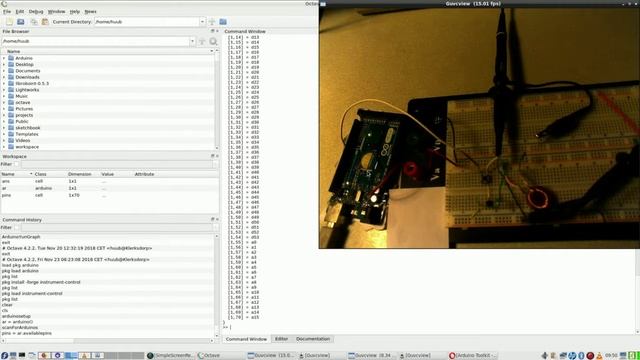Image resolution: width=640 pixels, height=360 pixels.
Task: Sort workspace by Name column header
Action: (16, 174)
